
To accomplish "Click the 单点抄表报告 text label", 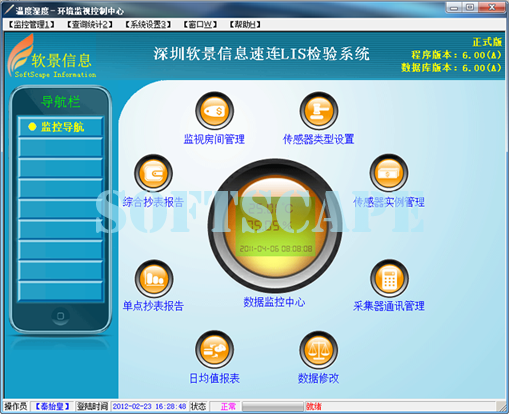I will point(153,306).
